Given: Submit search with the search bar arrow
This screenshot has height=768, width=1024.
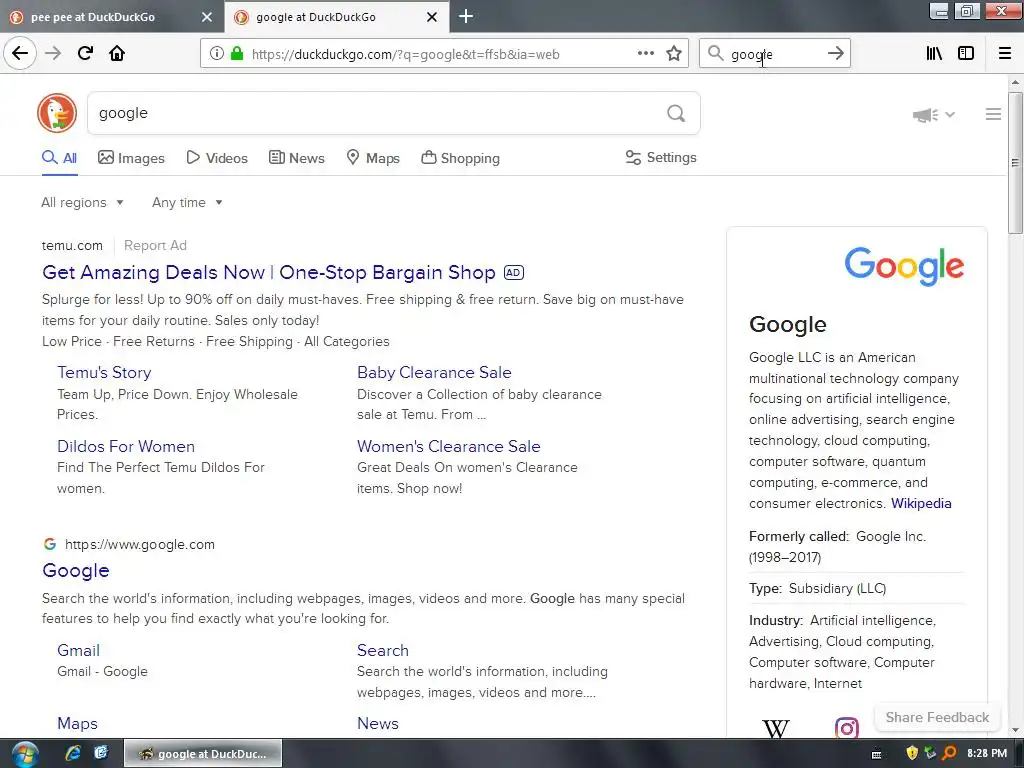Looking at the screenshot, I should 835,54.
